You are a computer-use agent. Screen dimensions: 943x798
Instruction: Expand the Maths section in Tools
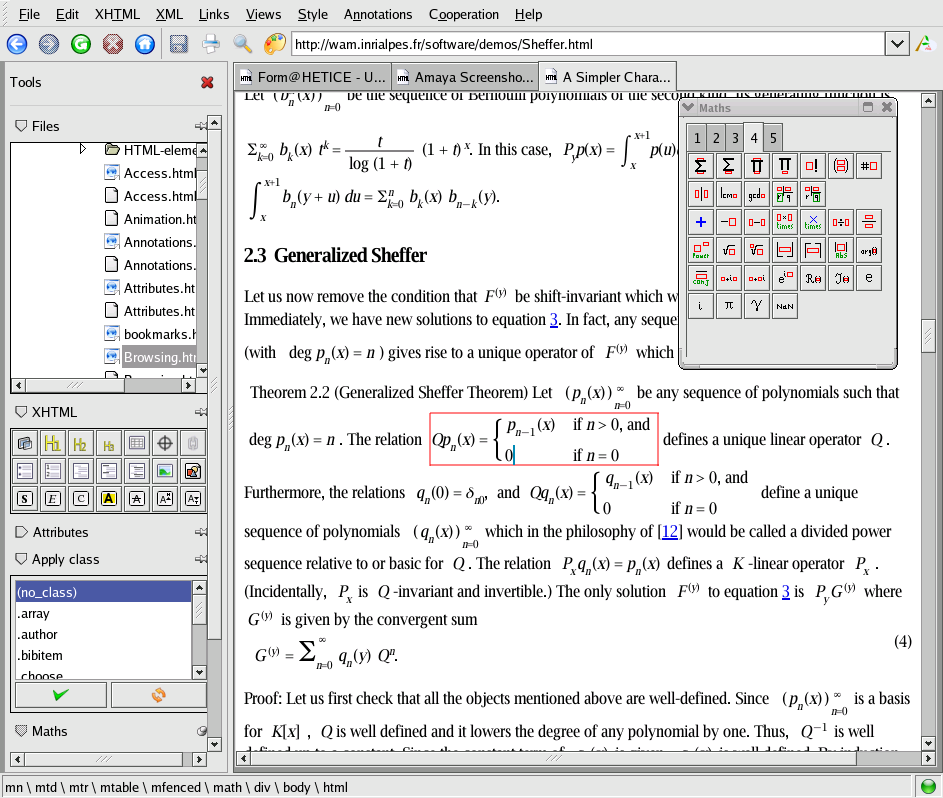click(x=21, y=731)
